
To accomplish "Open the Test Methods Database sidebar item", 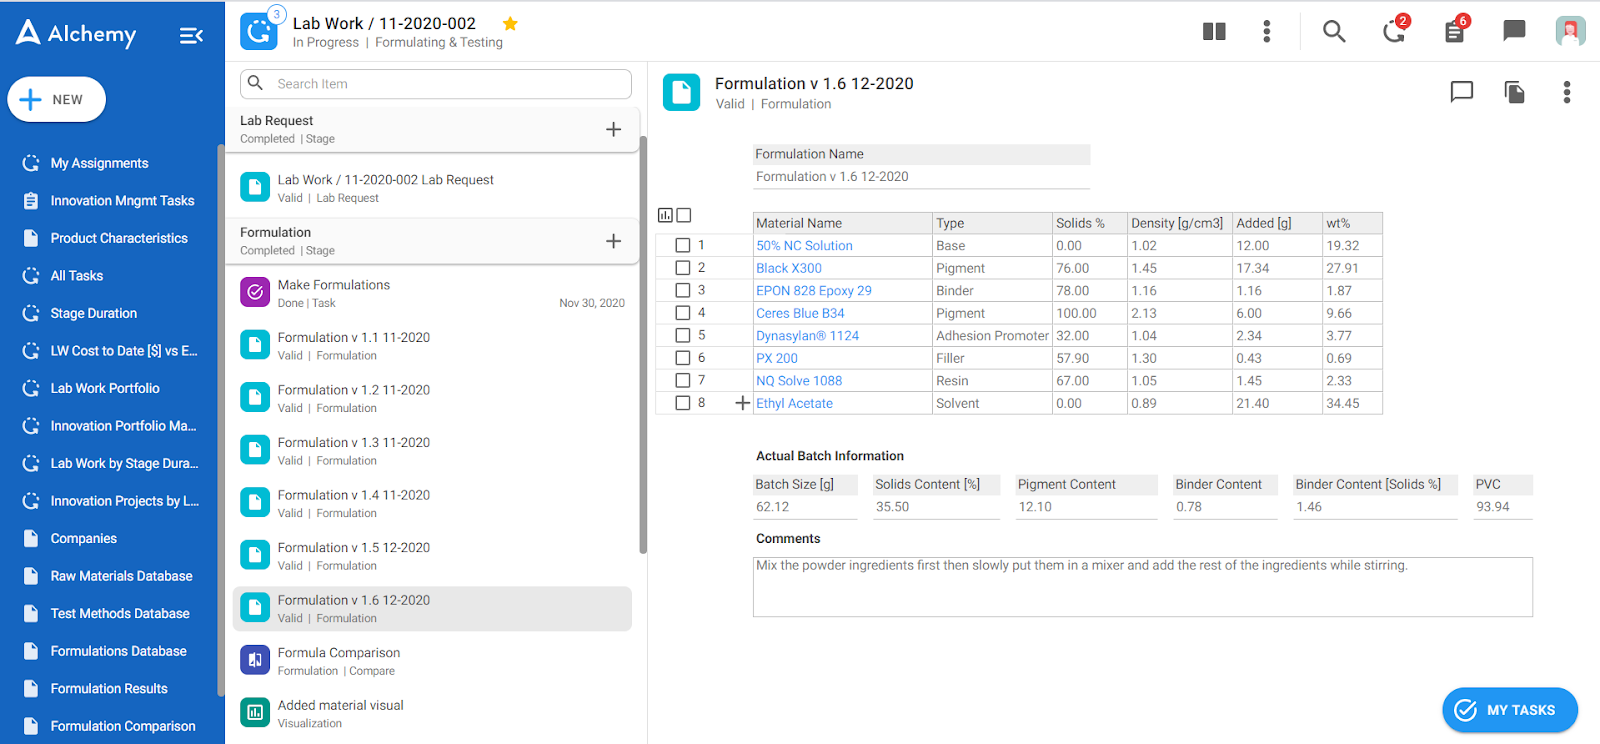I will (120, 613).
